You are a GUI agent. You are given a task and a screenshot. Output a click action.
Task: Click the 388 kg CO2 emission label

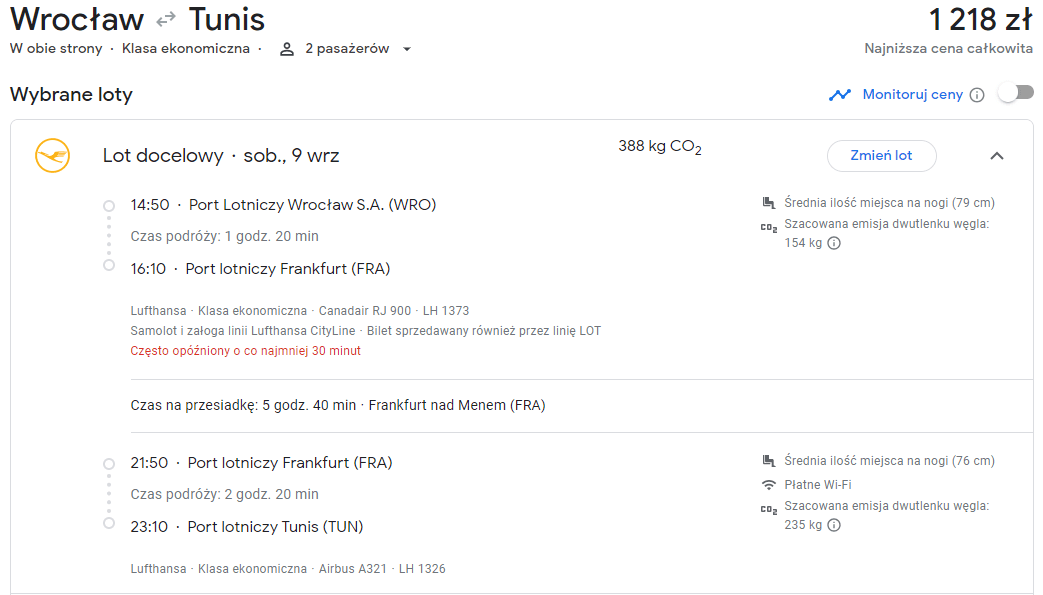[660, 147]
